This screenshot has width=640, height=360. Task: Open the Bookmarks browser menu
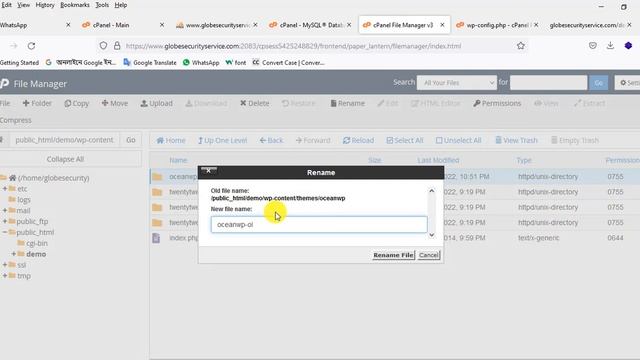click(75, 5)
